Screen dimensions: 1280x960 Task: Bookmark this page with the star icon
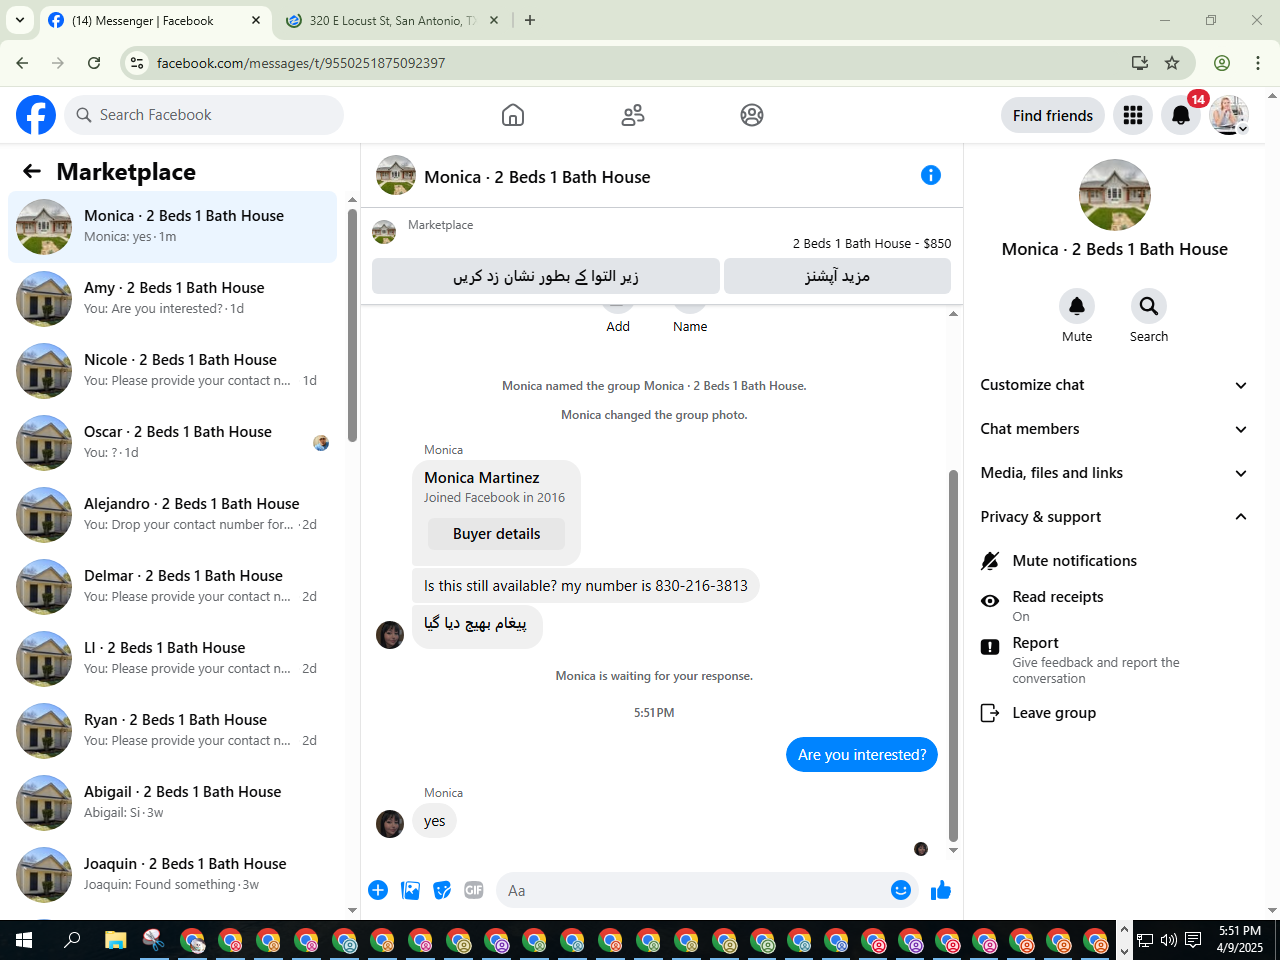tap(1172, 63)
